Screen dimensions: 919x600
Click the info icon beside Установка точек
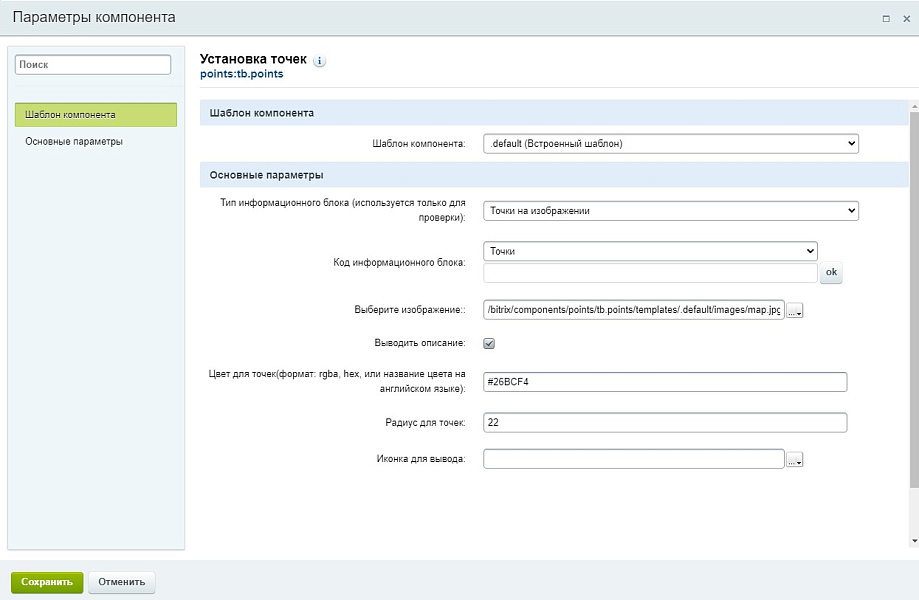coord(320,61)
